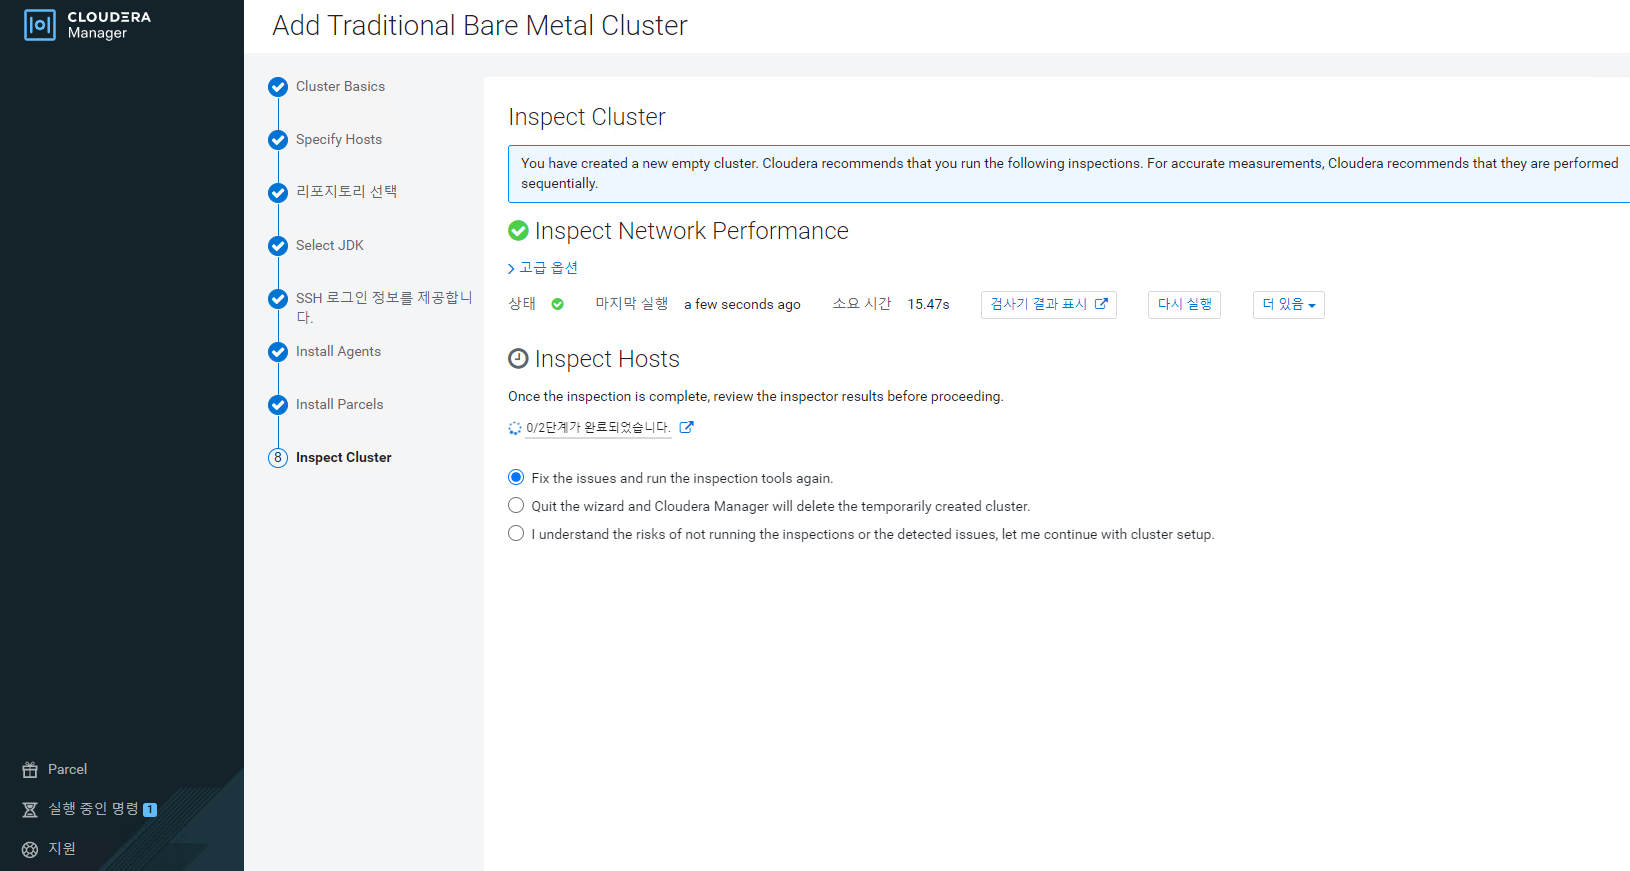The width and height of the screenshot is (1630, 871).
Task: Go to Select JDK step
Action: coord(330,246)
